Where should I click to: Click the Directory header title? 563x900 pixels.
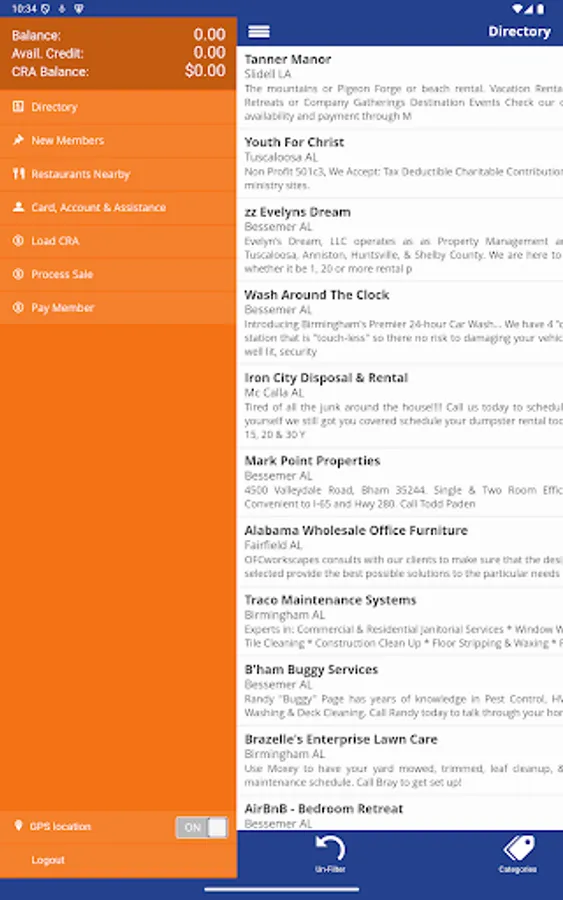point(519,32)
